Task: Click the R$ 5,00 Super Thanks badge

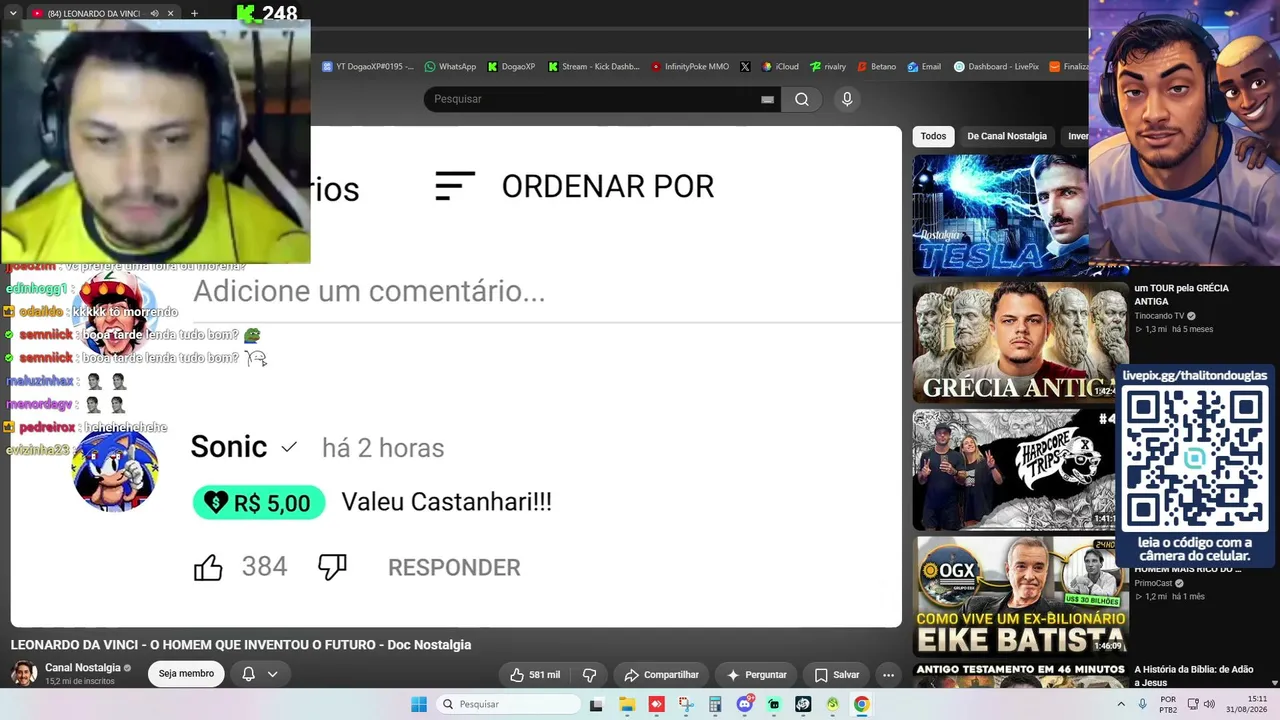Action: tap(259, 502)
